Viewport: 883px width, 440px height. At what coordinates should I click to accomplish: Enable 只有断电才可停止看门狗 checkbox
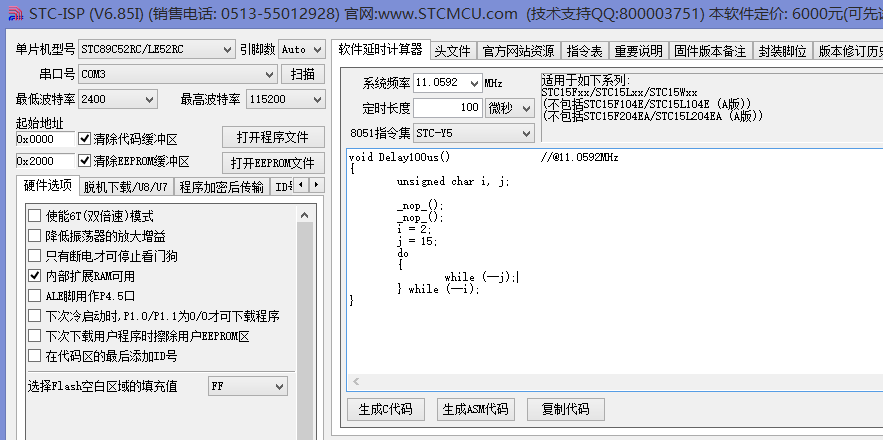tap(35, 256)
